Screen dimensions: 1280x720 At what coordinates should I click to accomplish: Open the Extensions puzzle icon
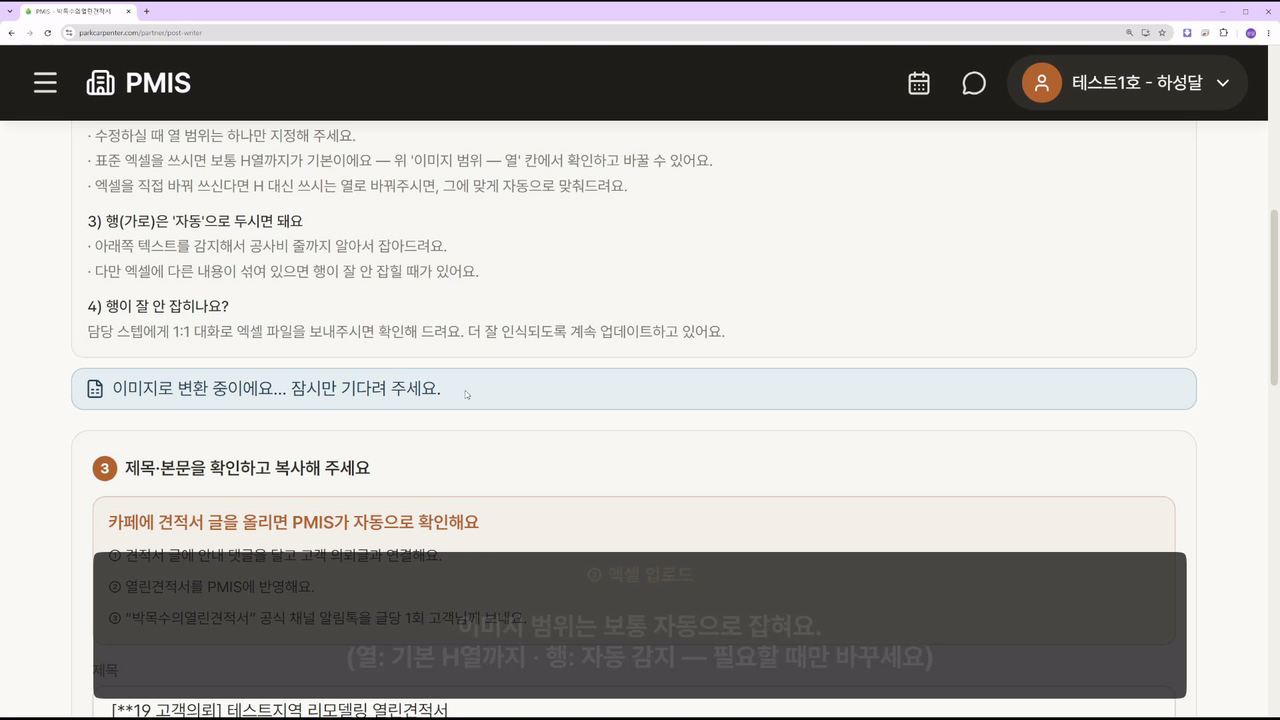(1224, 33)
